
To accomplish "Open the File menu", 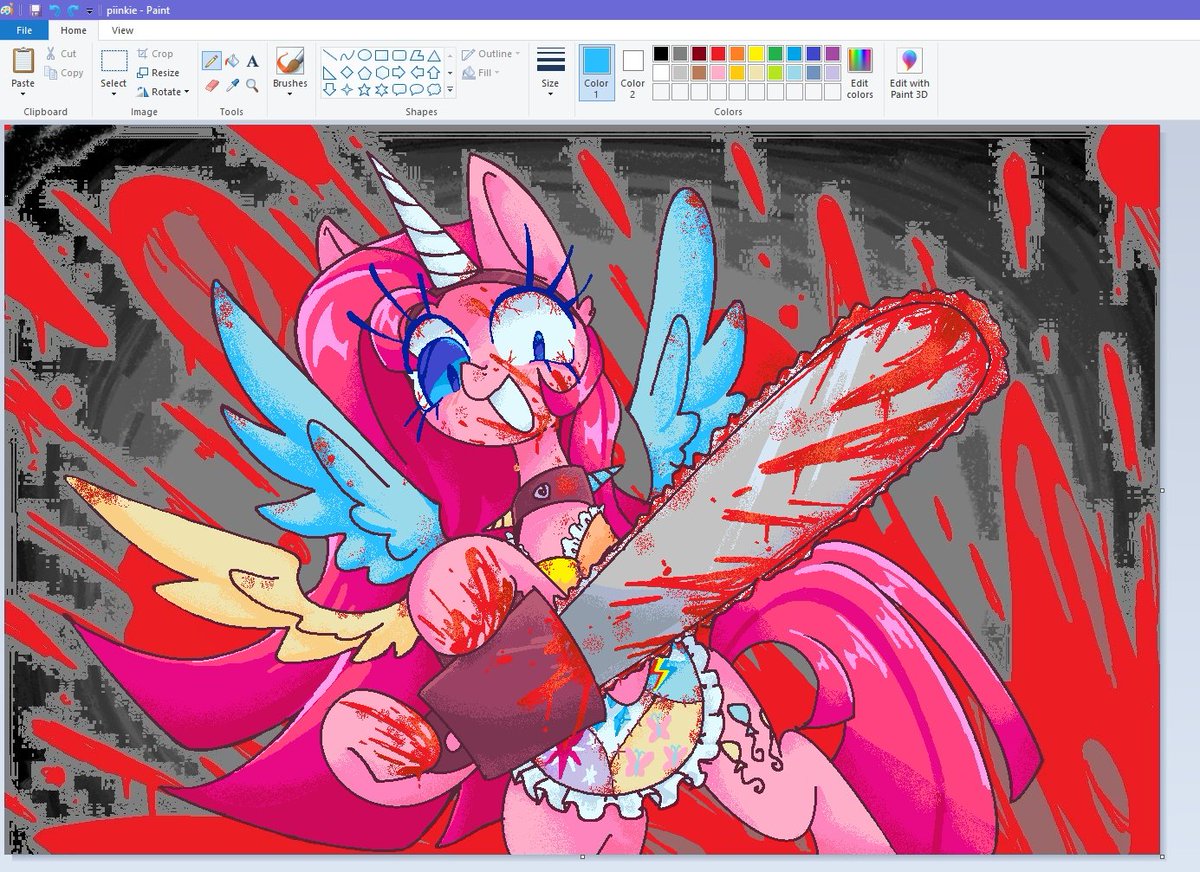I will [x=23, y=30].
